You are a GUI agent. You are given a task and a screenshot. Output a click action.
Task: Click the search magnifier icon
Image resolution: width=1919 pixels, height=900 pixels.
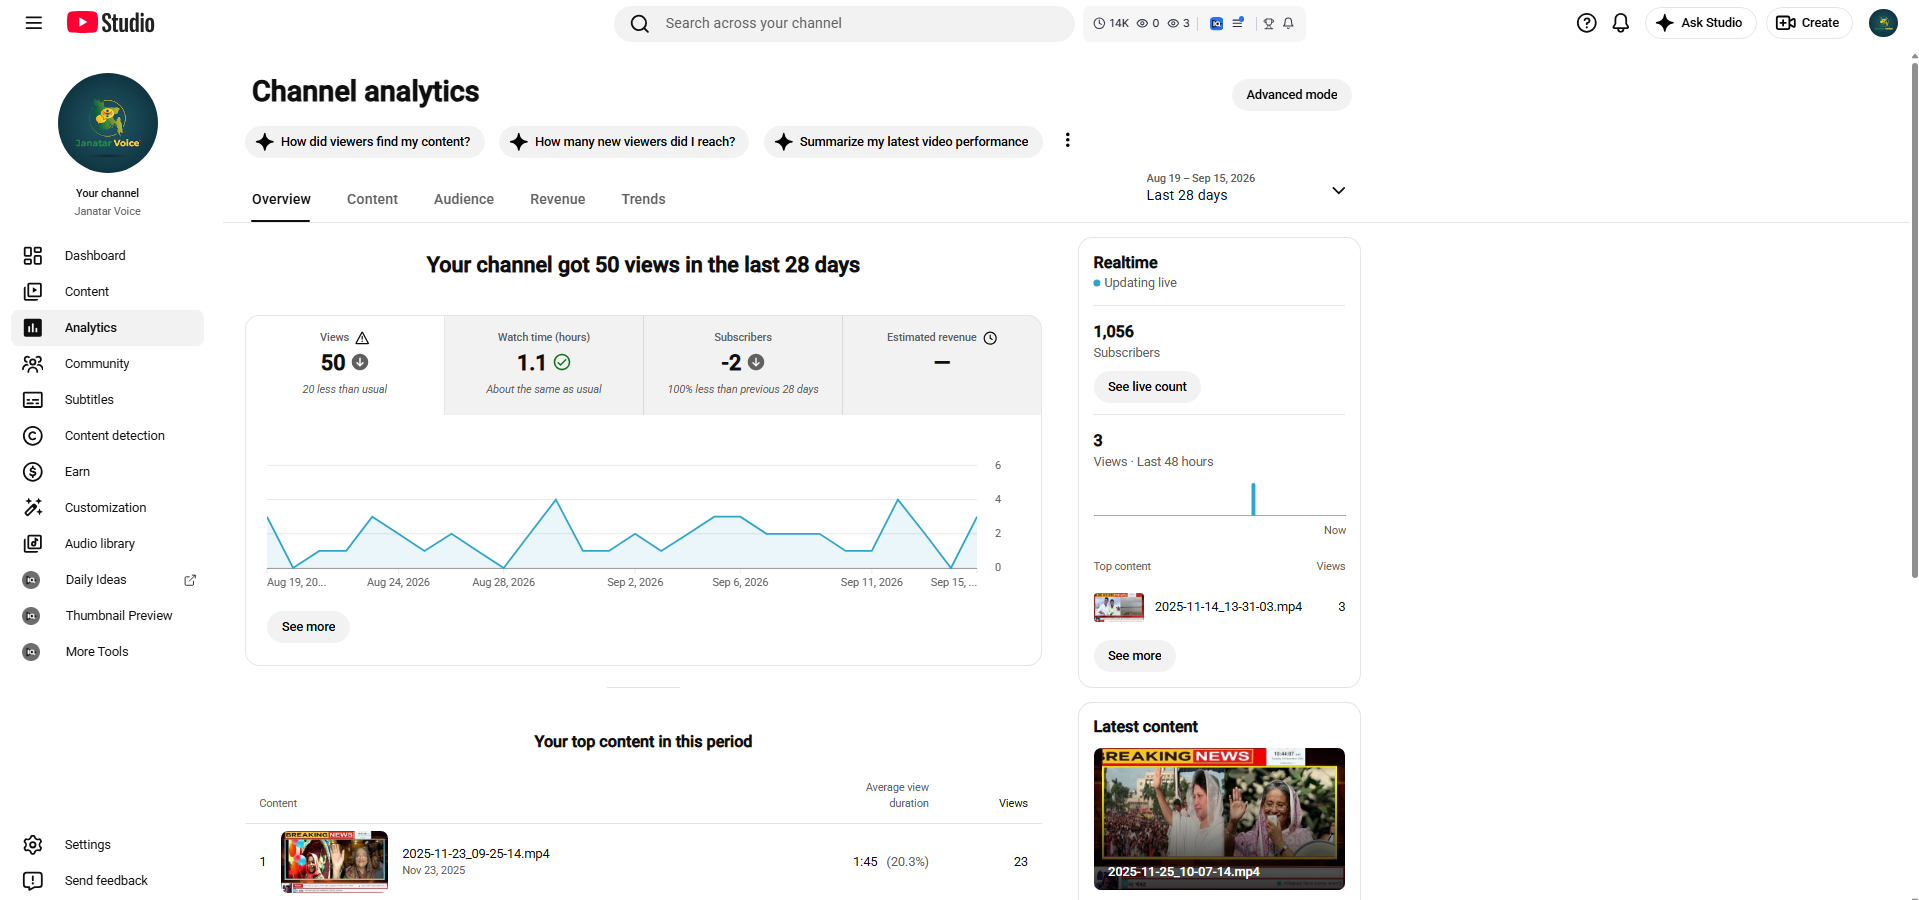640,23
